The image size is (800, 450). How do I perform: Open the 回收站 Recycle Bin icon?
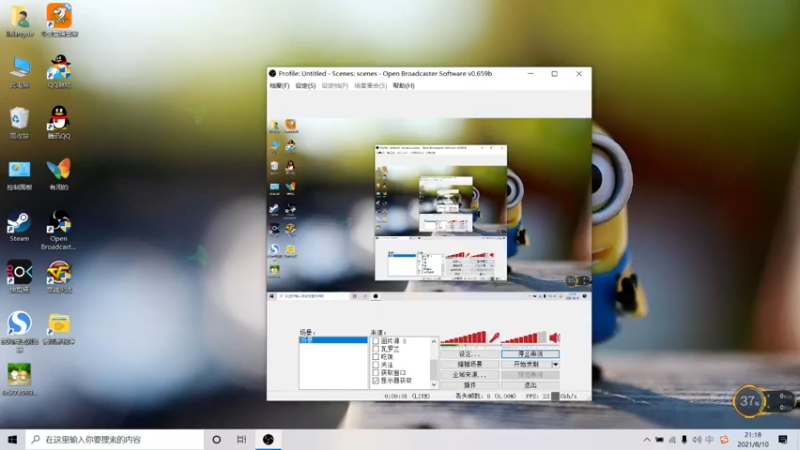[19, 123]
